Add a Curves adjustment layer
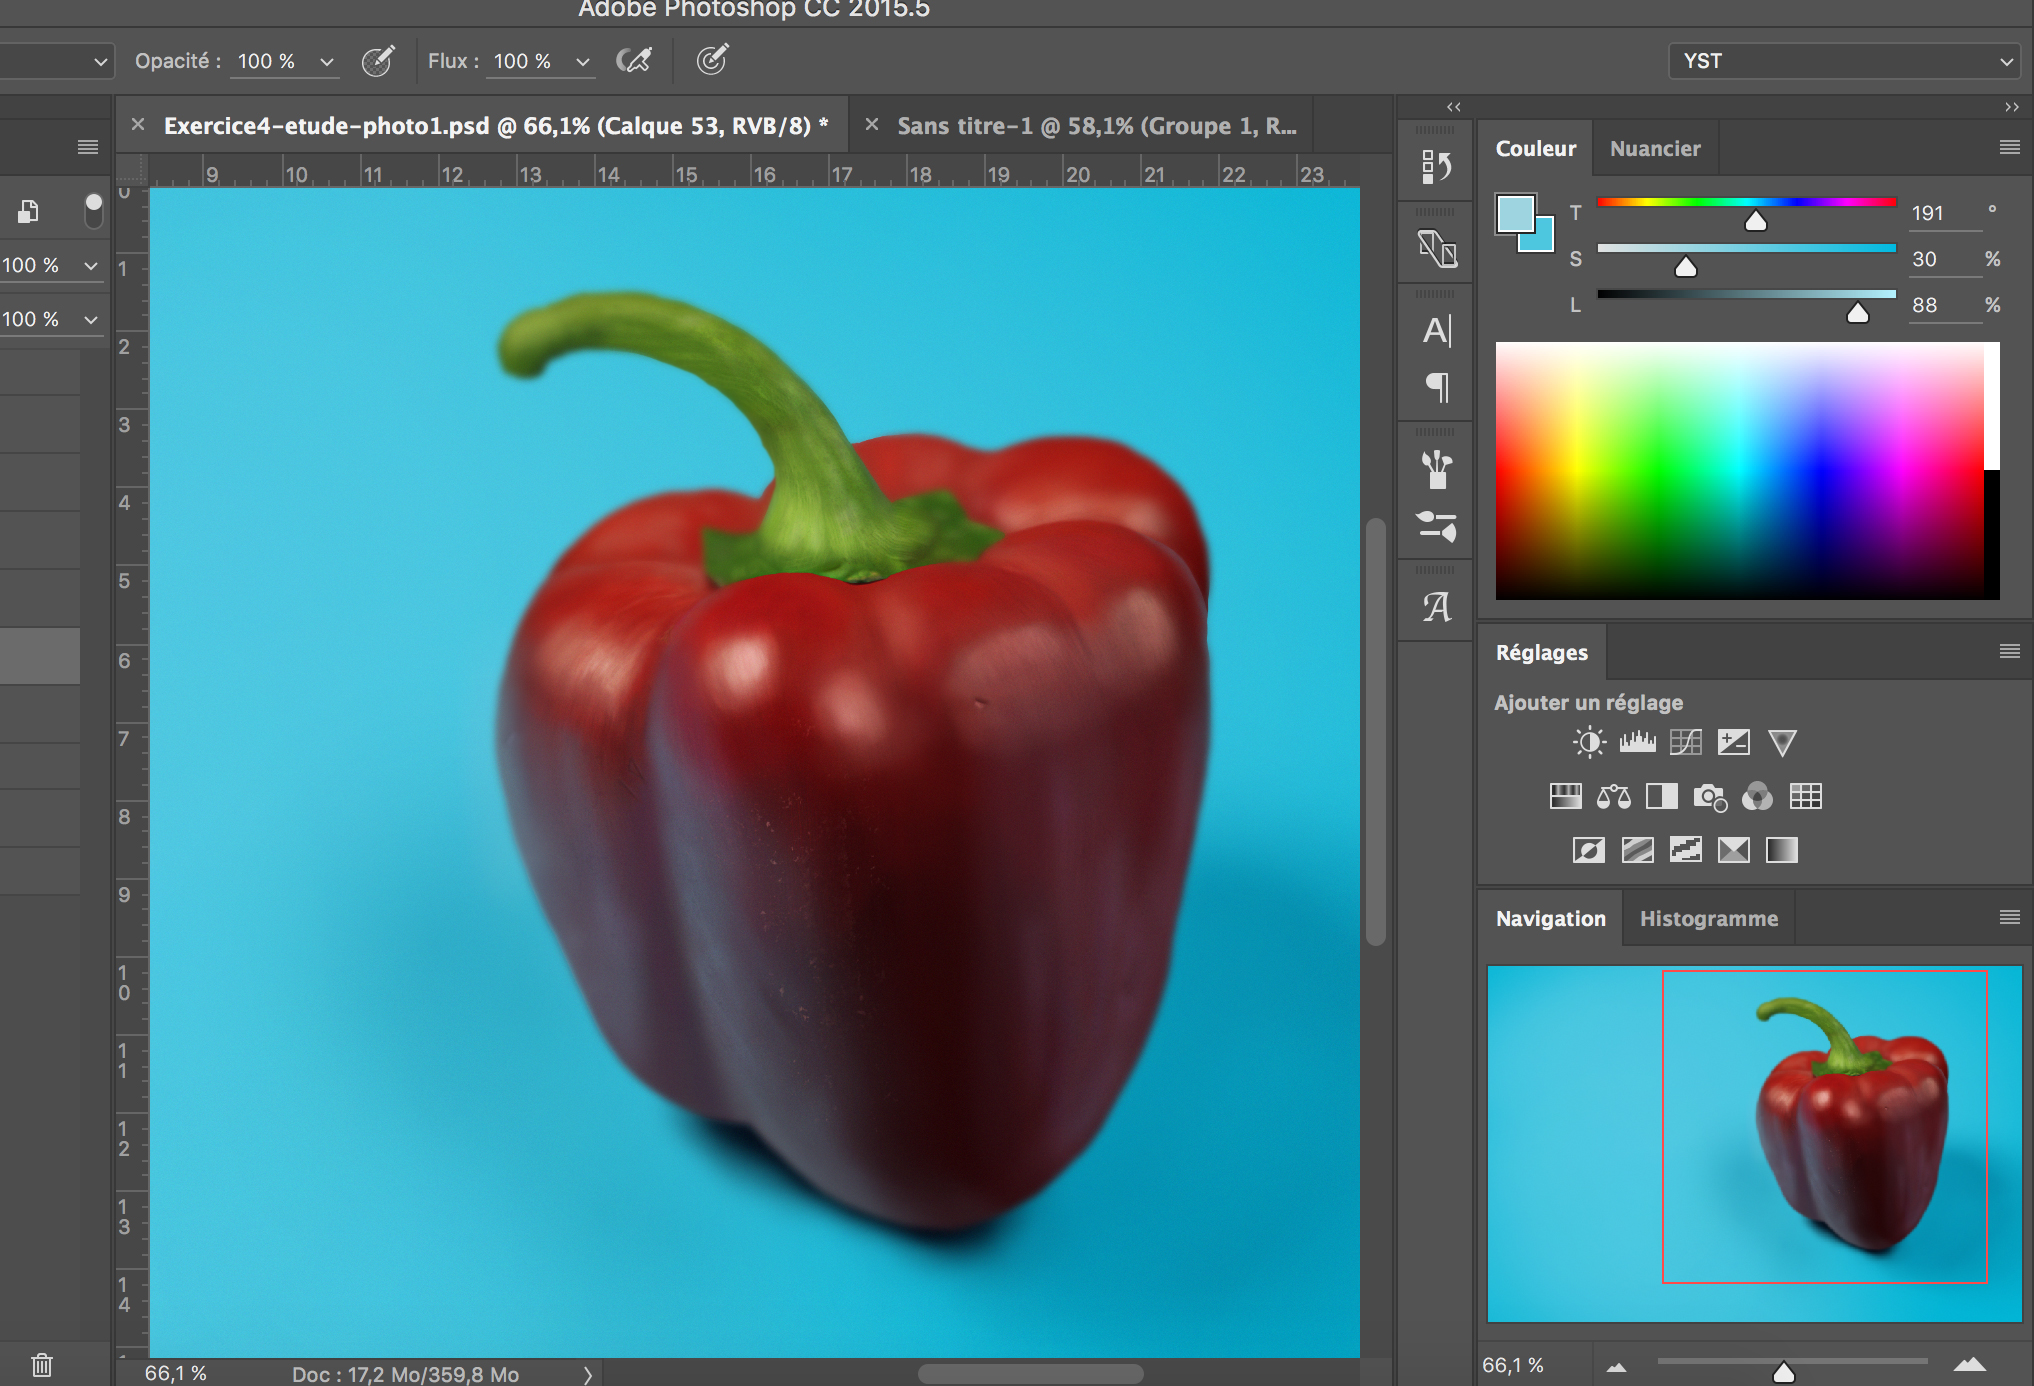Image resolution: width=2034 pixels, height=1386 pixels. (1685, 743)
